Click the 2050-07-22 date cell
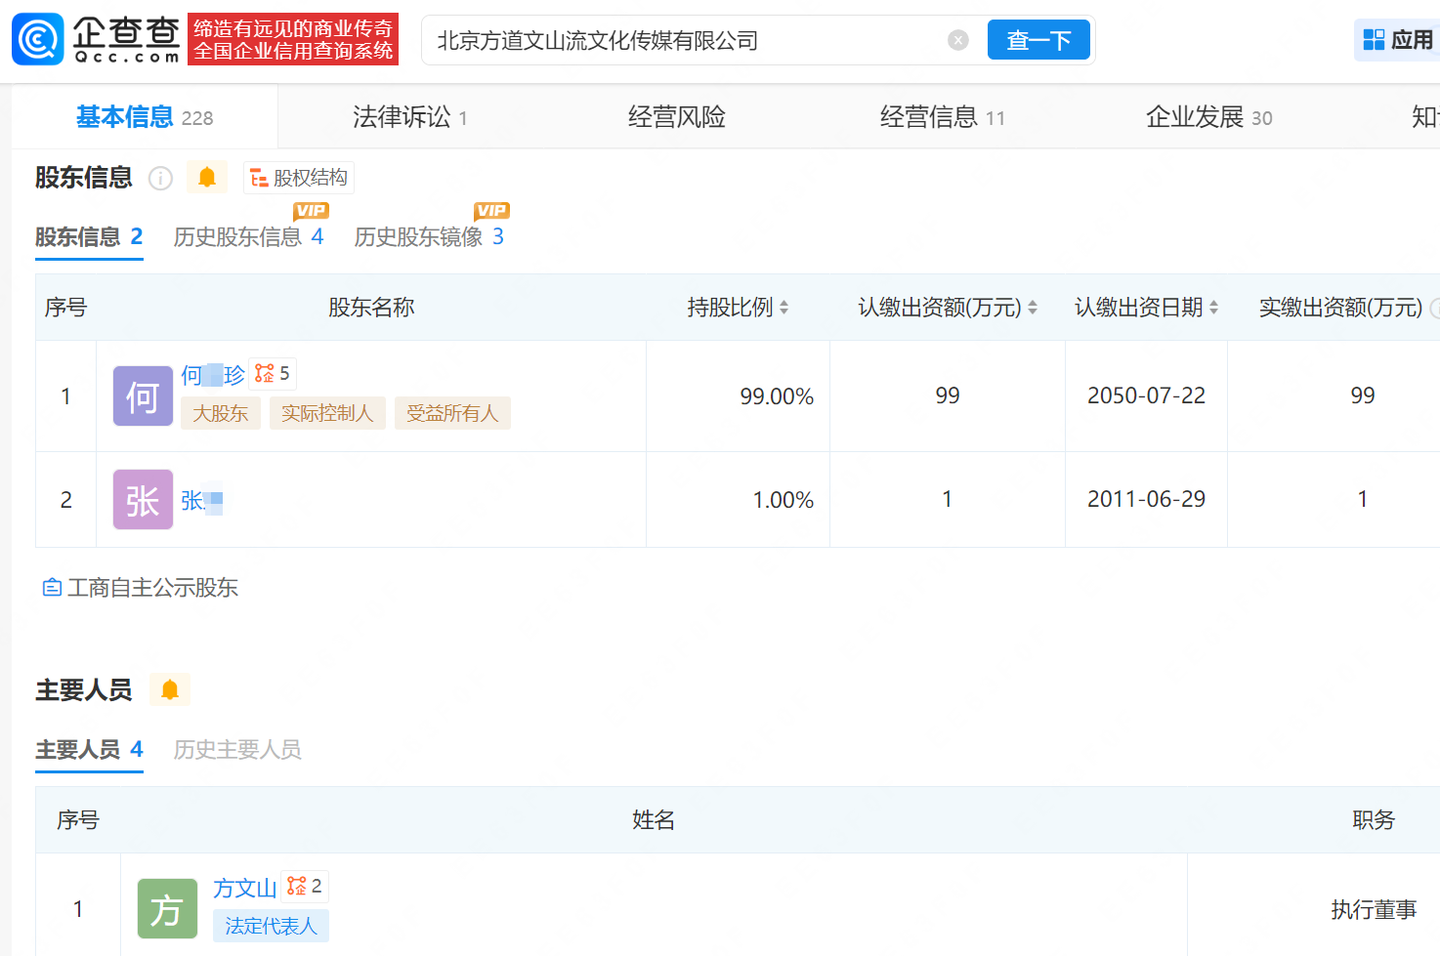Viewport: 1440px width, 956px height. pos(1146,395)
